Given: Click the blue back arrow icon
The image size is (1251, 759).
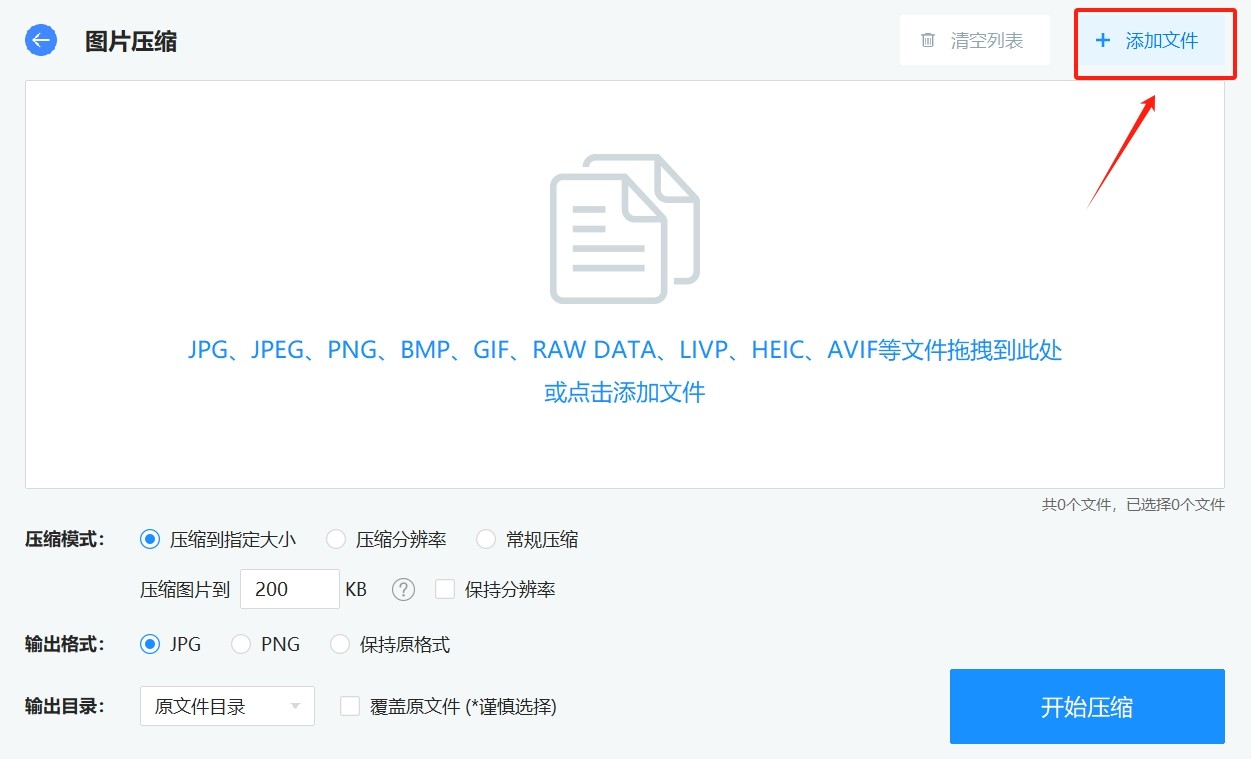Looking at the screenshot, I should coord(41,41).
